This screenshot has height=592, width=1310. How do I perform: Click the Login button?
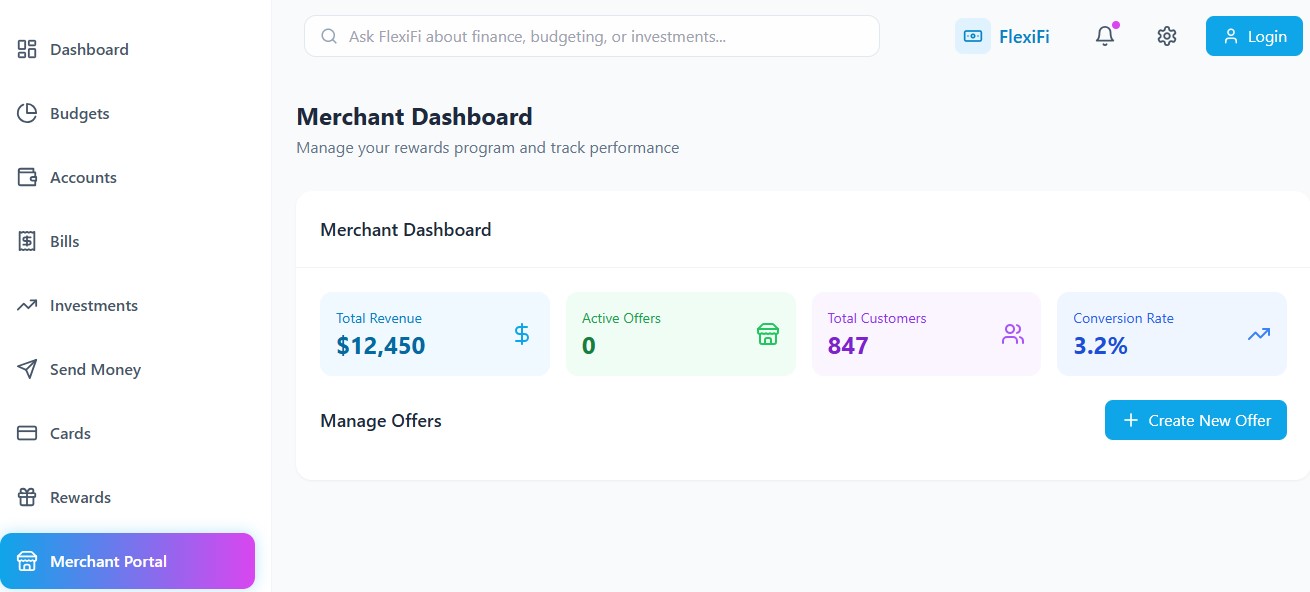pyautogui.click(x=1253, y=36)
